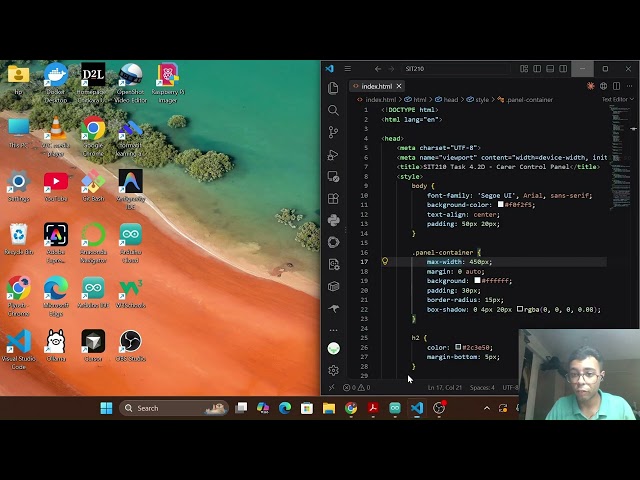The width and height of the screenshot is (640, 480).
Task: Split the editor to the right
Action: click(x=616, y=86)
